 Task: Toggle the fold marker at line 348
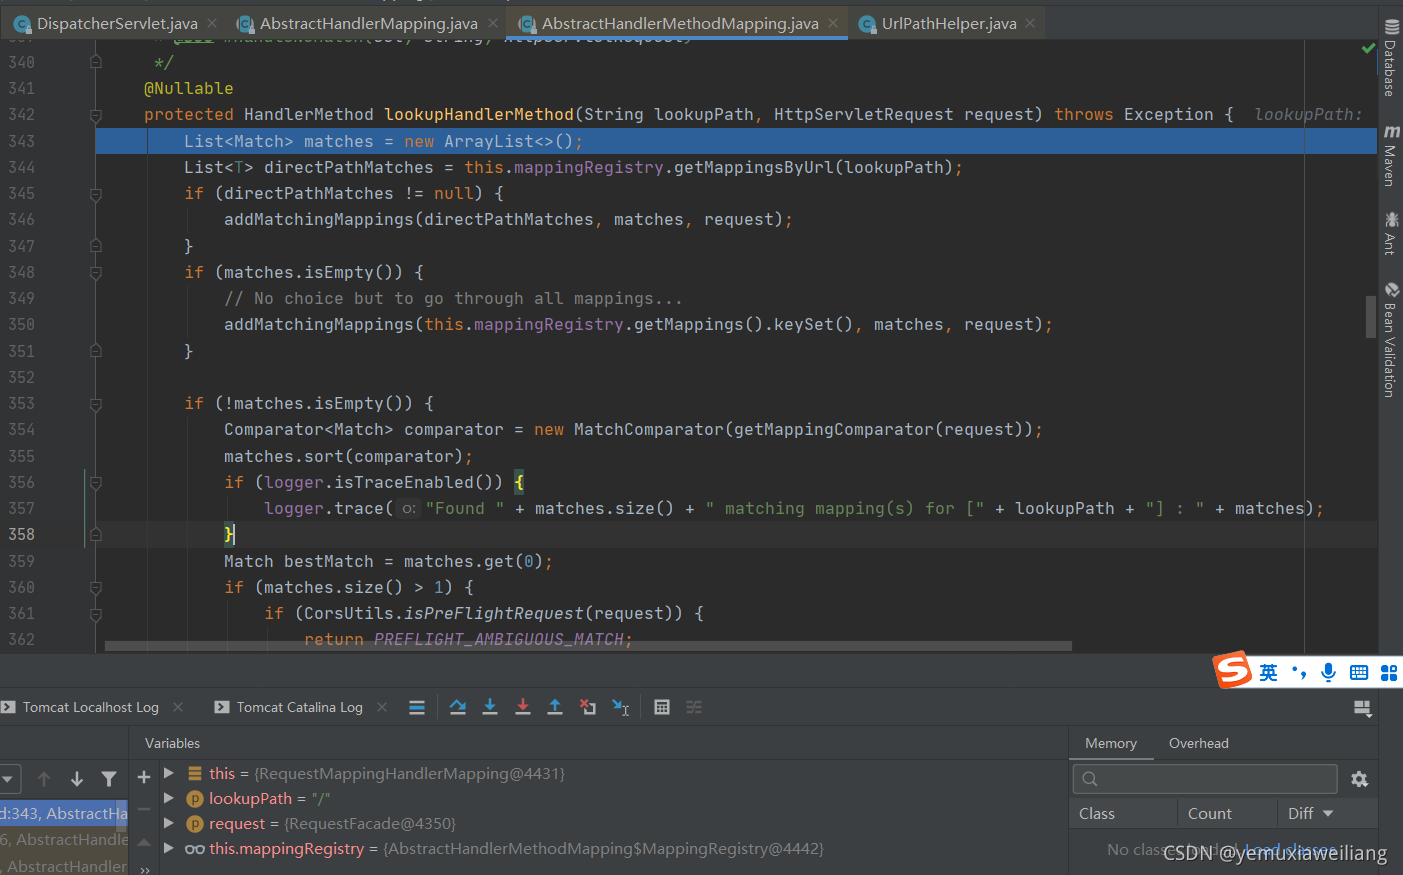click(x=96, y=273)
